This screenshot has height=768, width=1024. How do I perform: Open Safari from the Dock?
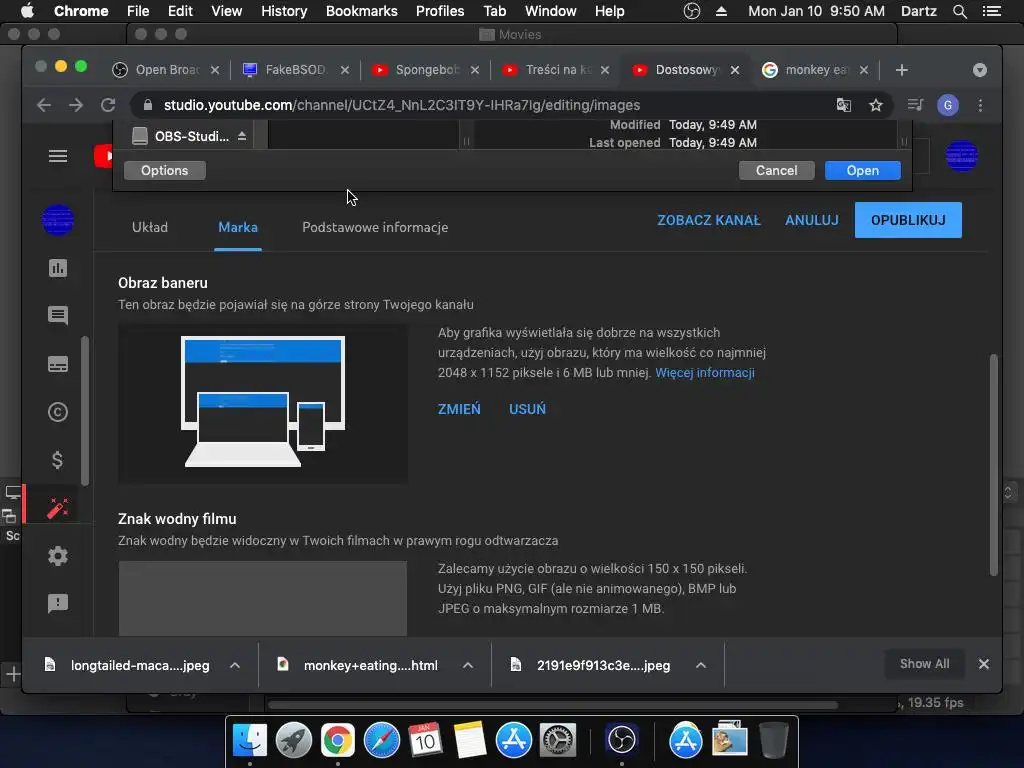(x=381, y=740)
